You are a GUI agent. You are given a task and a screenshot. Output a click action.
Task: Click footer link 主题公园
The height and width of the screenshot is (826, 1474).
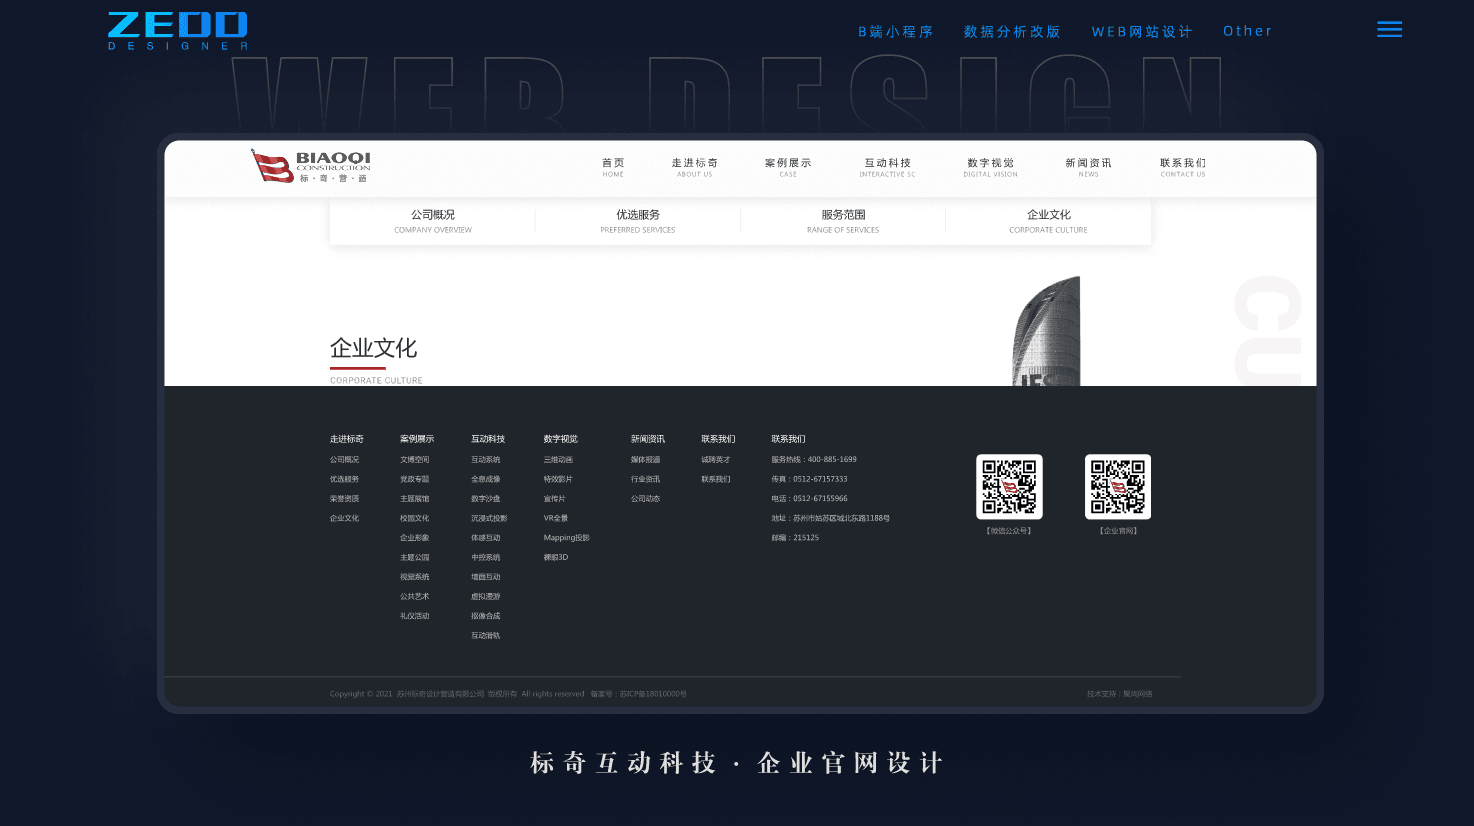click(414, 557)
